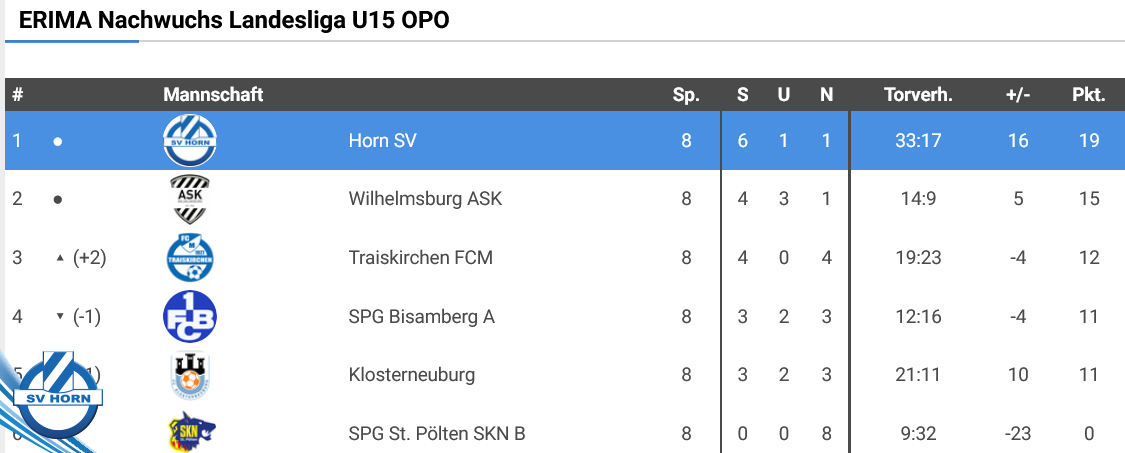Open the Wilhelmsburg ASK team page
1125x453 pixels.
coord(425,199)
